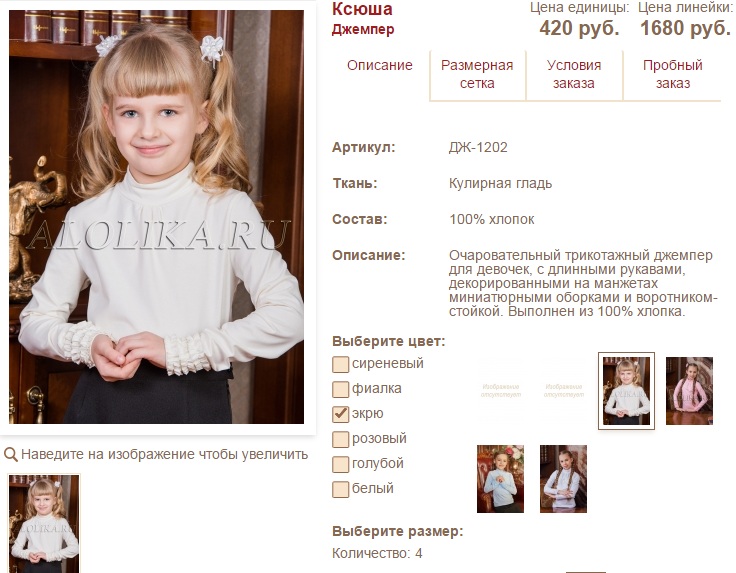
Task: Tick the фиалка color checkbox
Action: tap(340, 389)
